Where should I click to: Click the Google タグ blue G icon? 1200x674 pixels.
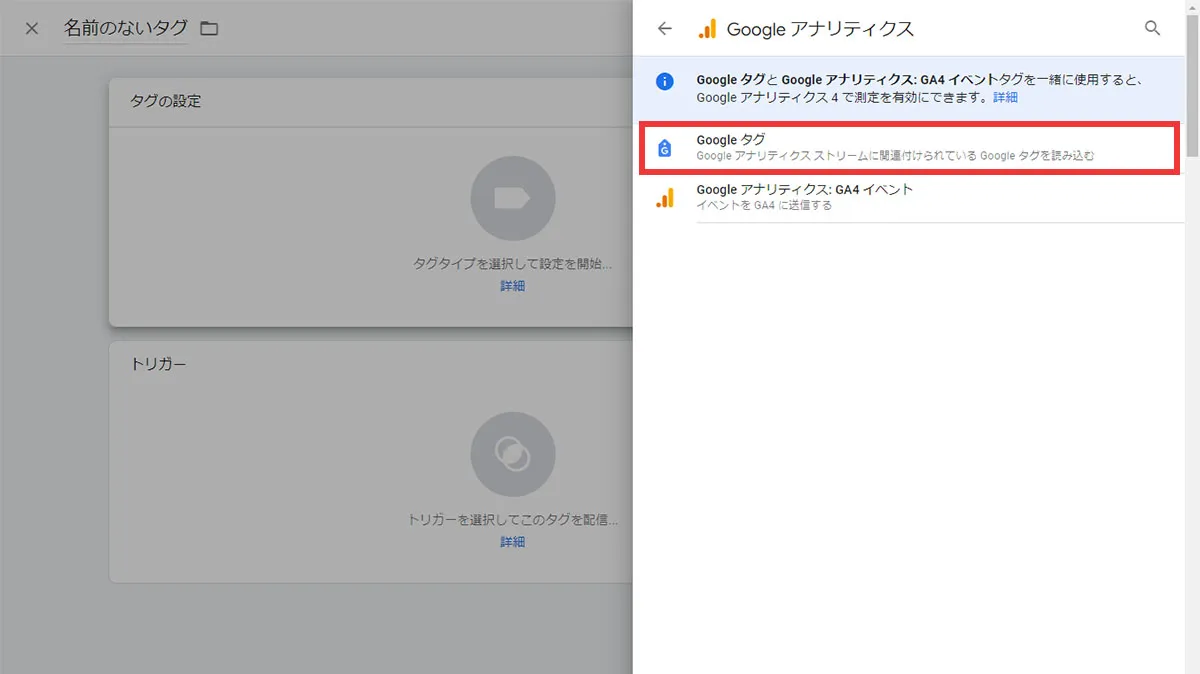point(666,146)
